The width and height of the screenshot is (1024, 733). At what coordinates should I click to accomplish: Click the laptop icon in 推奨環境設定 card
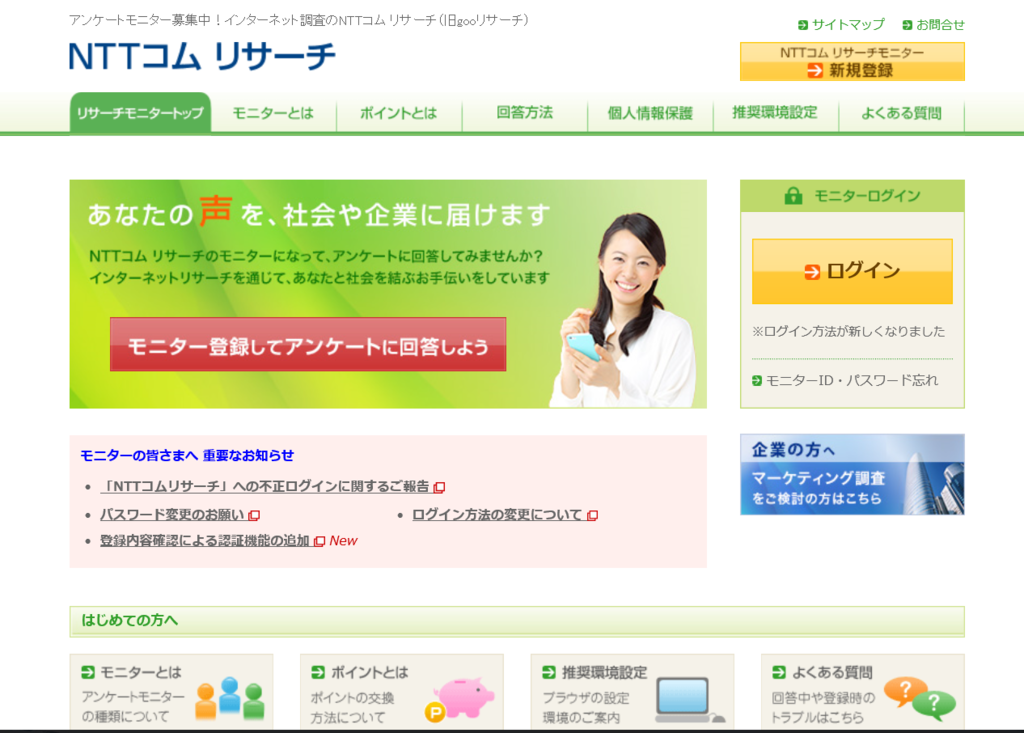(x=690, y=700)
